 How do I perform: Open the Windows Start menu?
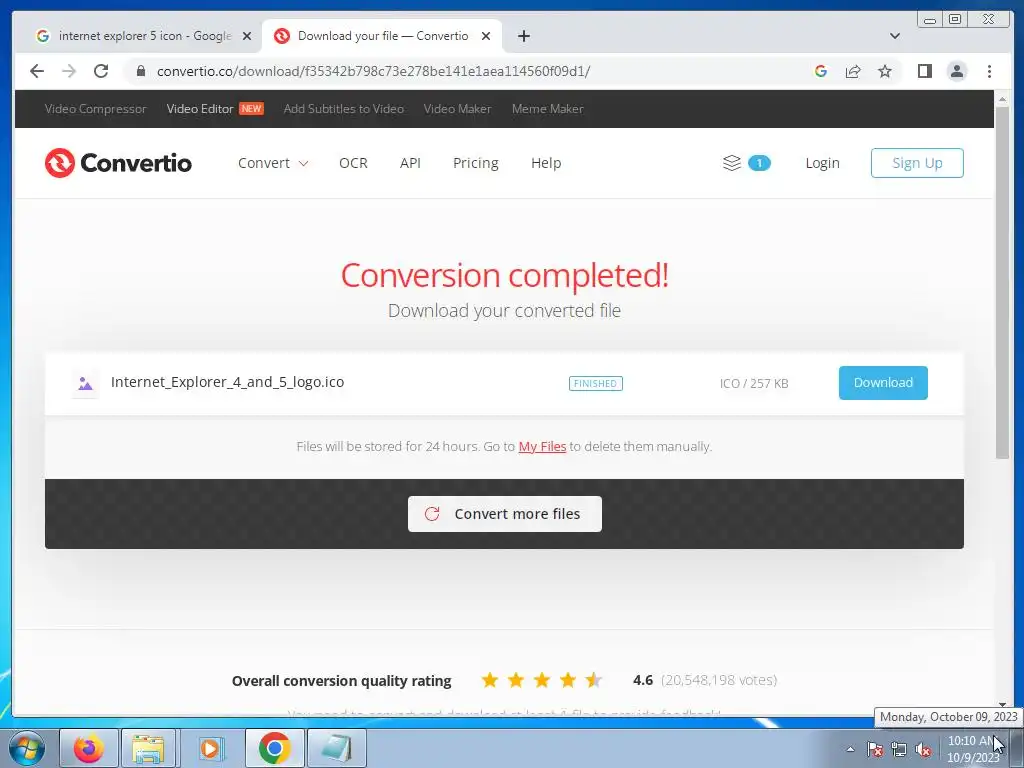(x=27, y=748)
